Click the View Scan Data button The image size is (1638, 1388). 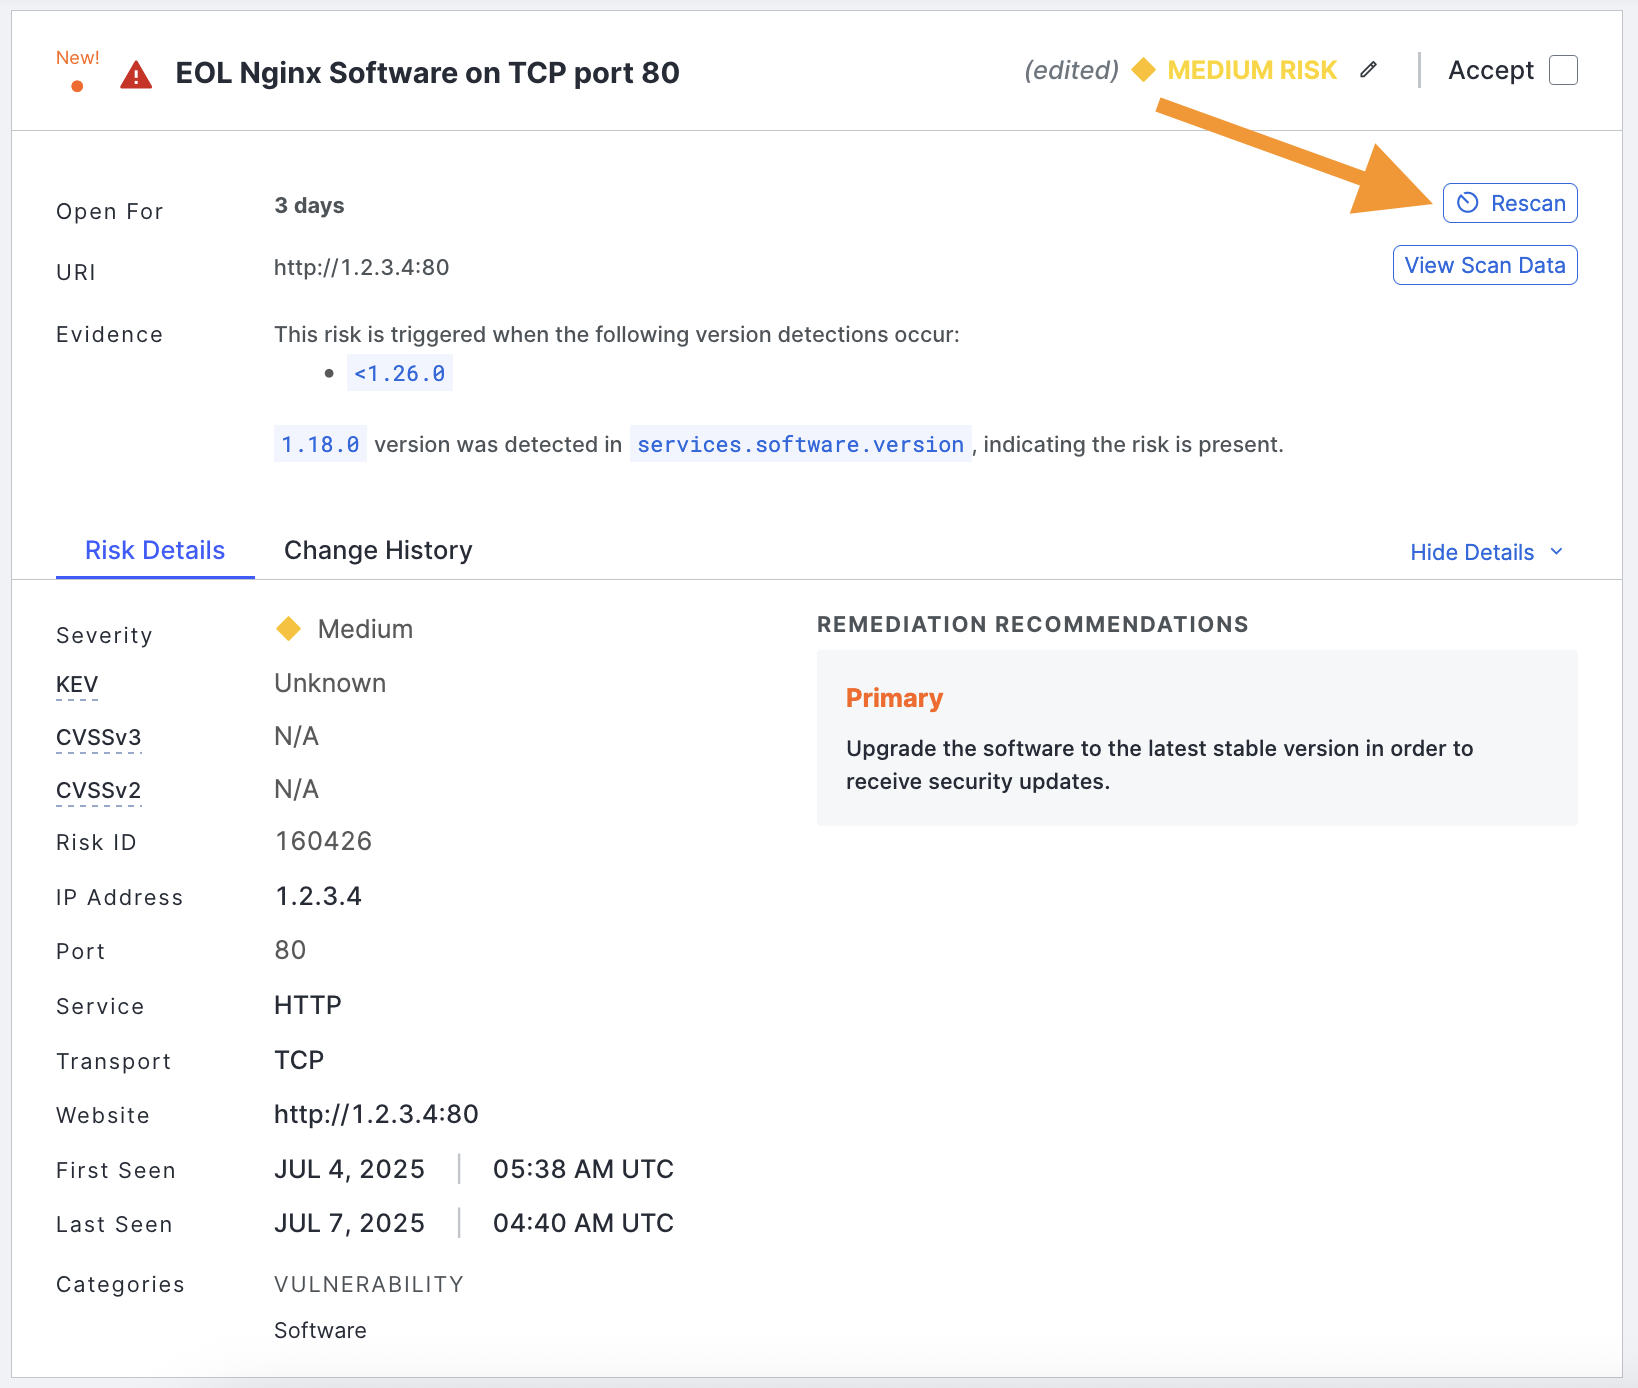click(1485, 265)
